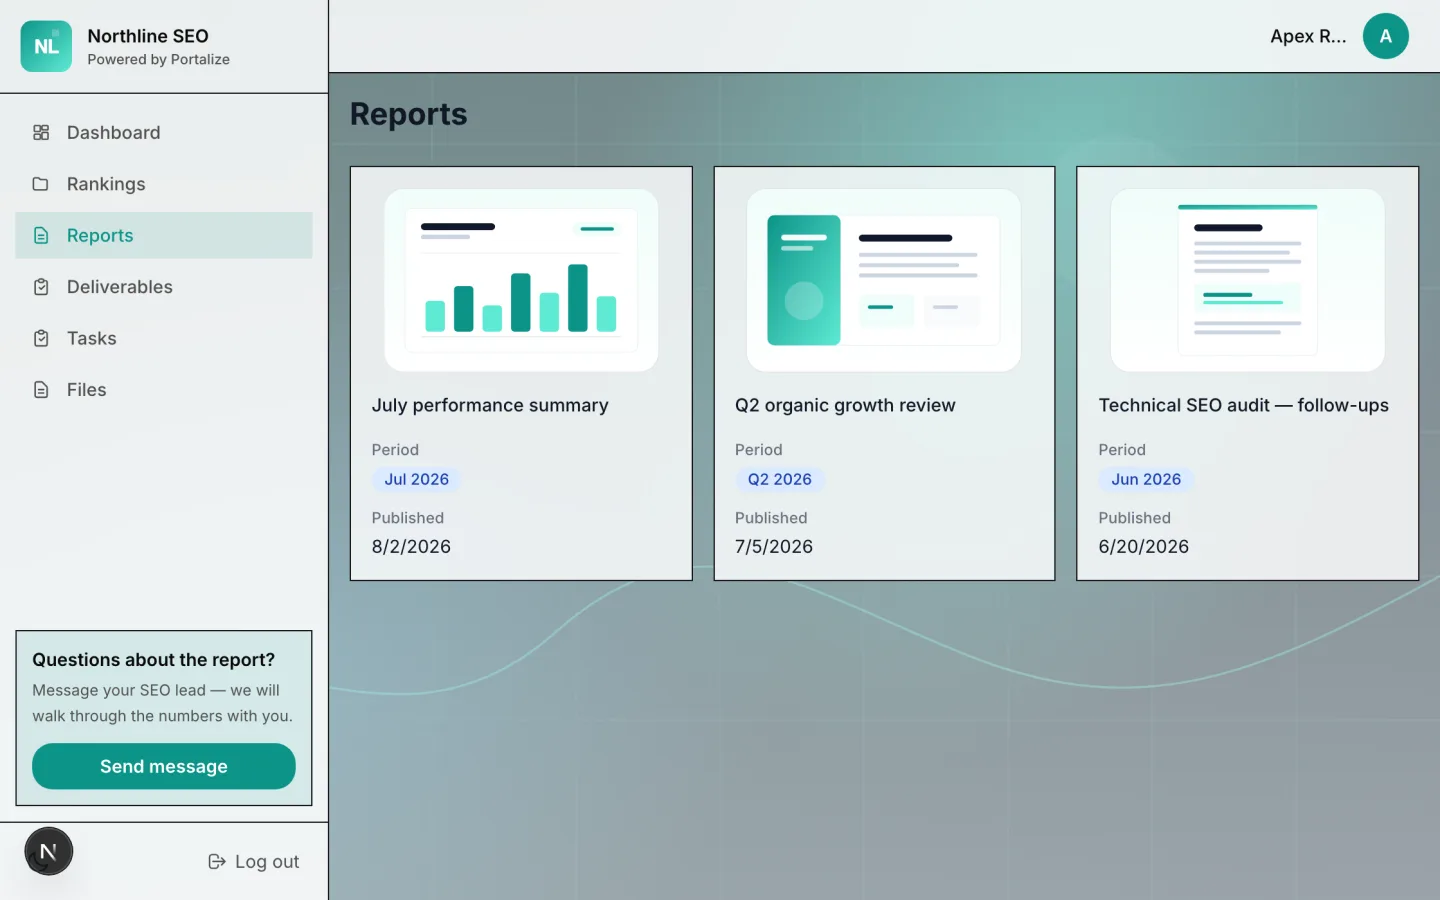Screen dimensions: 1440x900
Task: Send a message to SEO lead
Action: (x=164, y=766)
